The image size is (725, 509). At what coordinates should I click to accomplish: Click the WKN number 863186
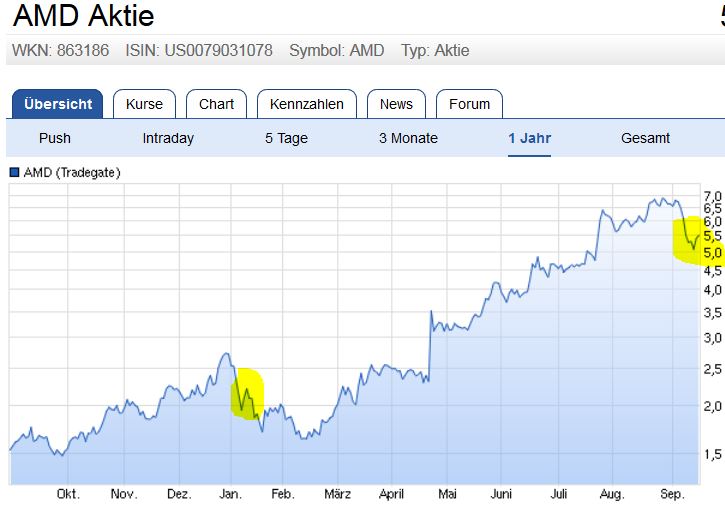pos(79,50)
